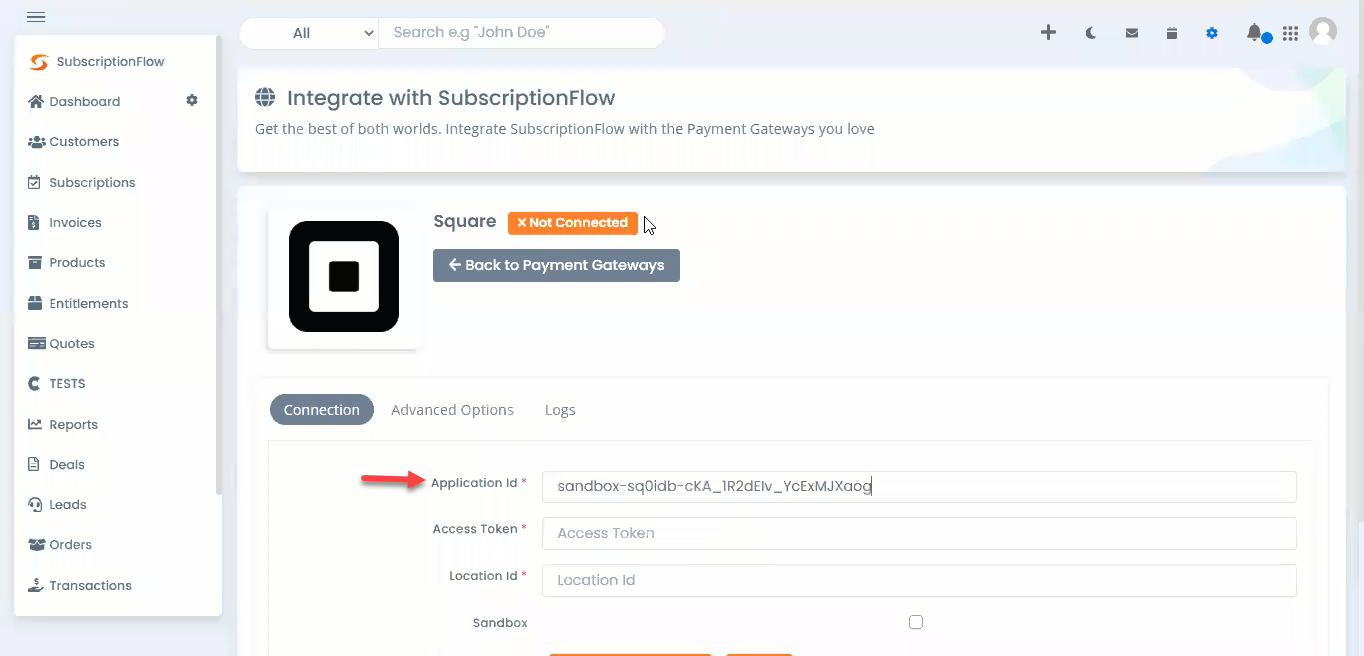Open Dashboard settings gear in sidebar

tap(192, 100)
